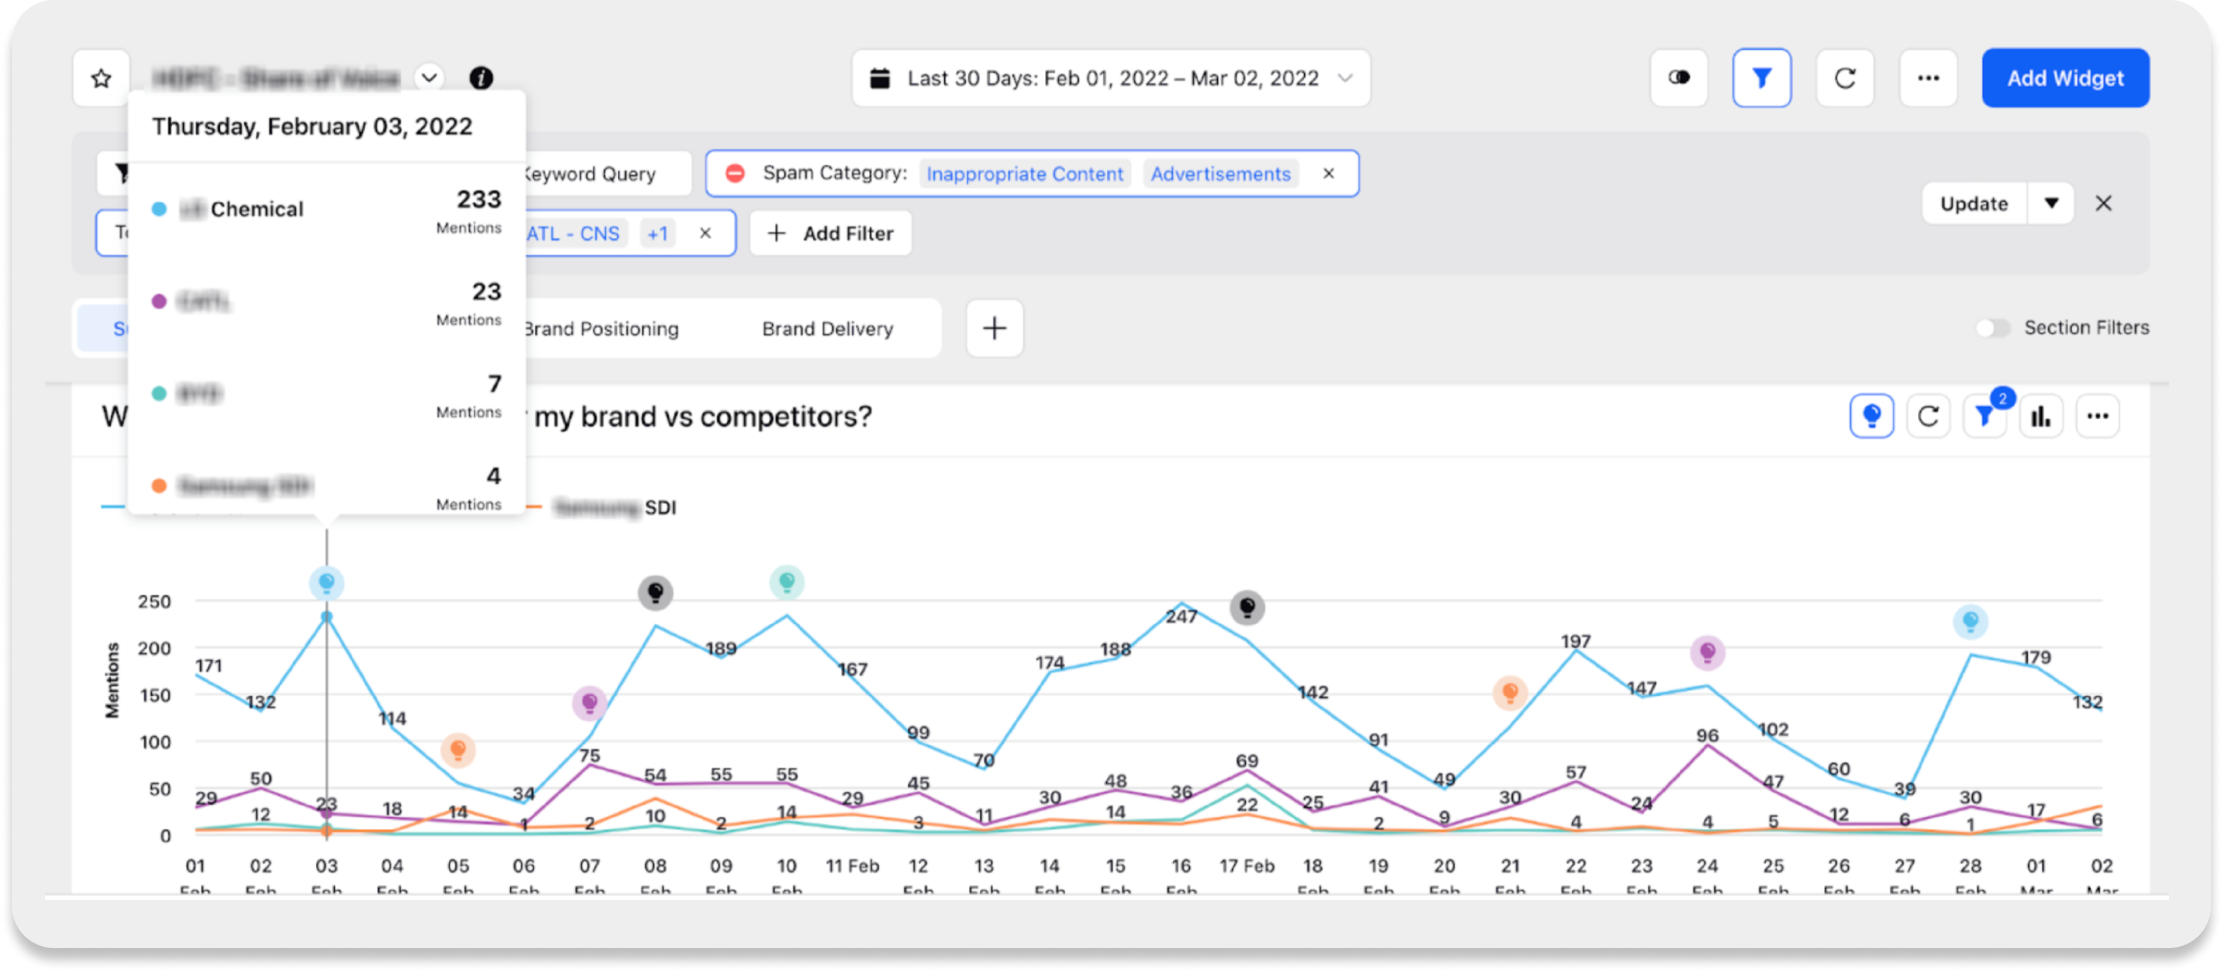2223x972 pixels.
Task: Click the ATL - CNS filter tag
Action: 574,233
